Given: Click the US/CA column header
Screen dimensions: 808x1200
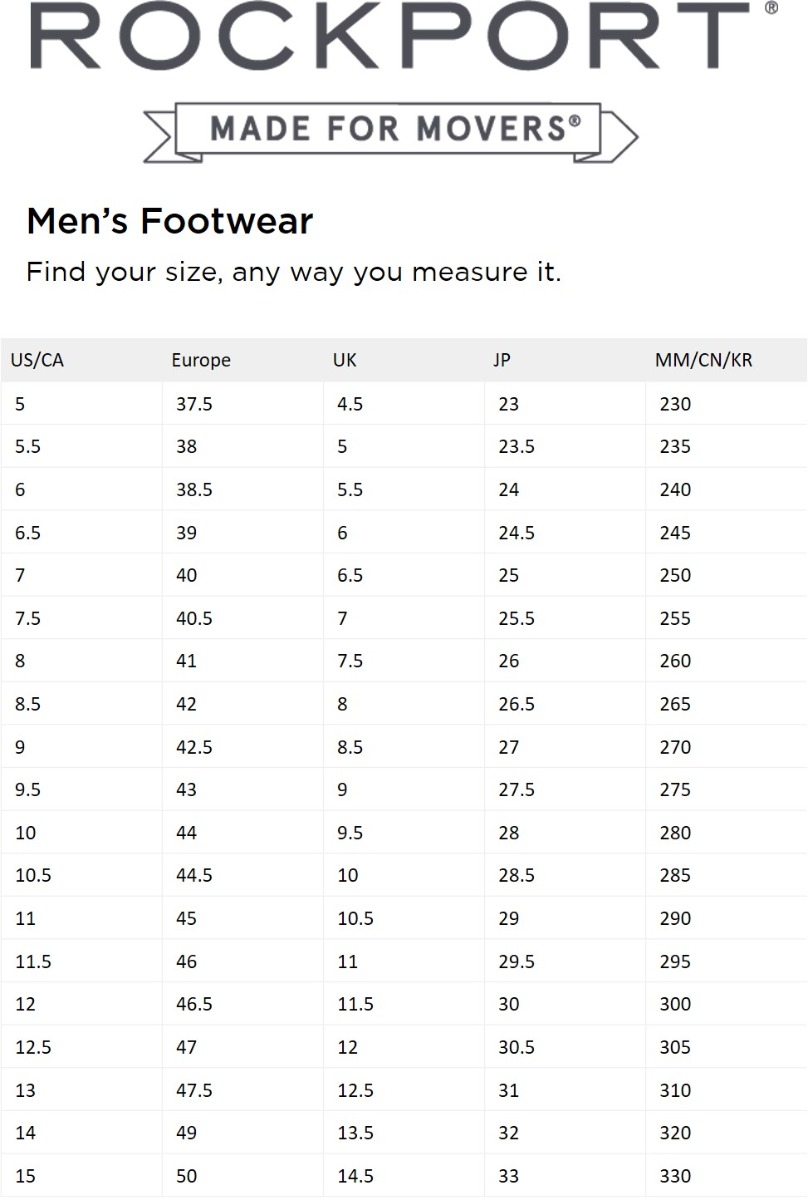Looking at the screenshot, I should tap(37, 360).
